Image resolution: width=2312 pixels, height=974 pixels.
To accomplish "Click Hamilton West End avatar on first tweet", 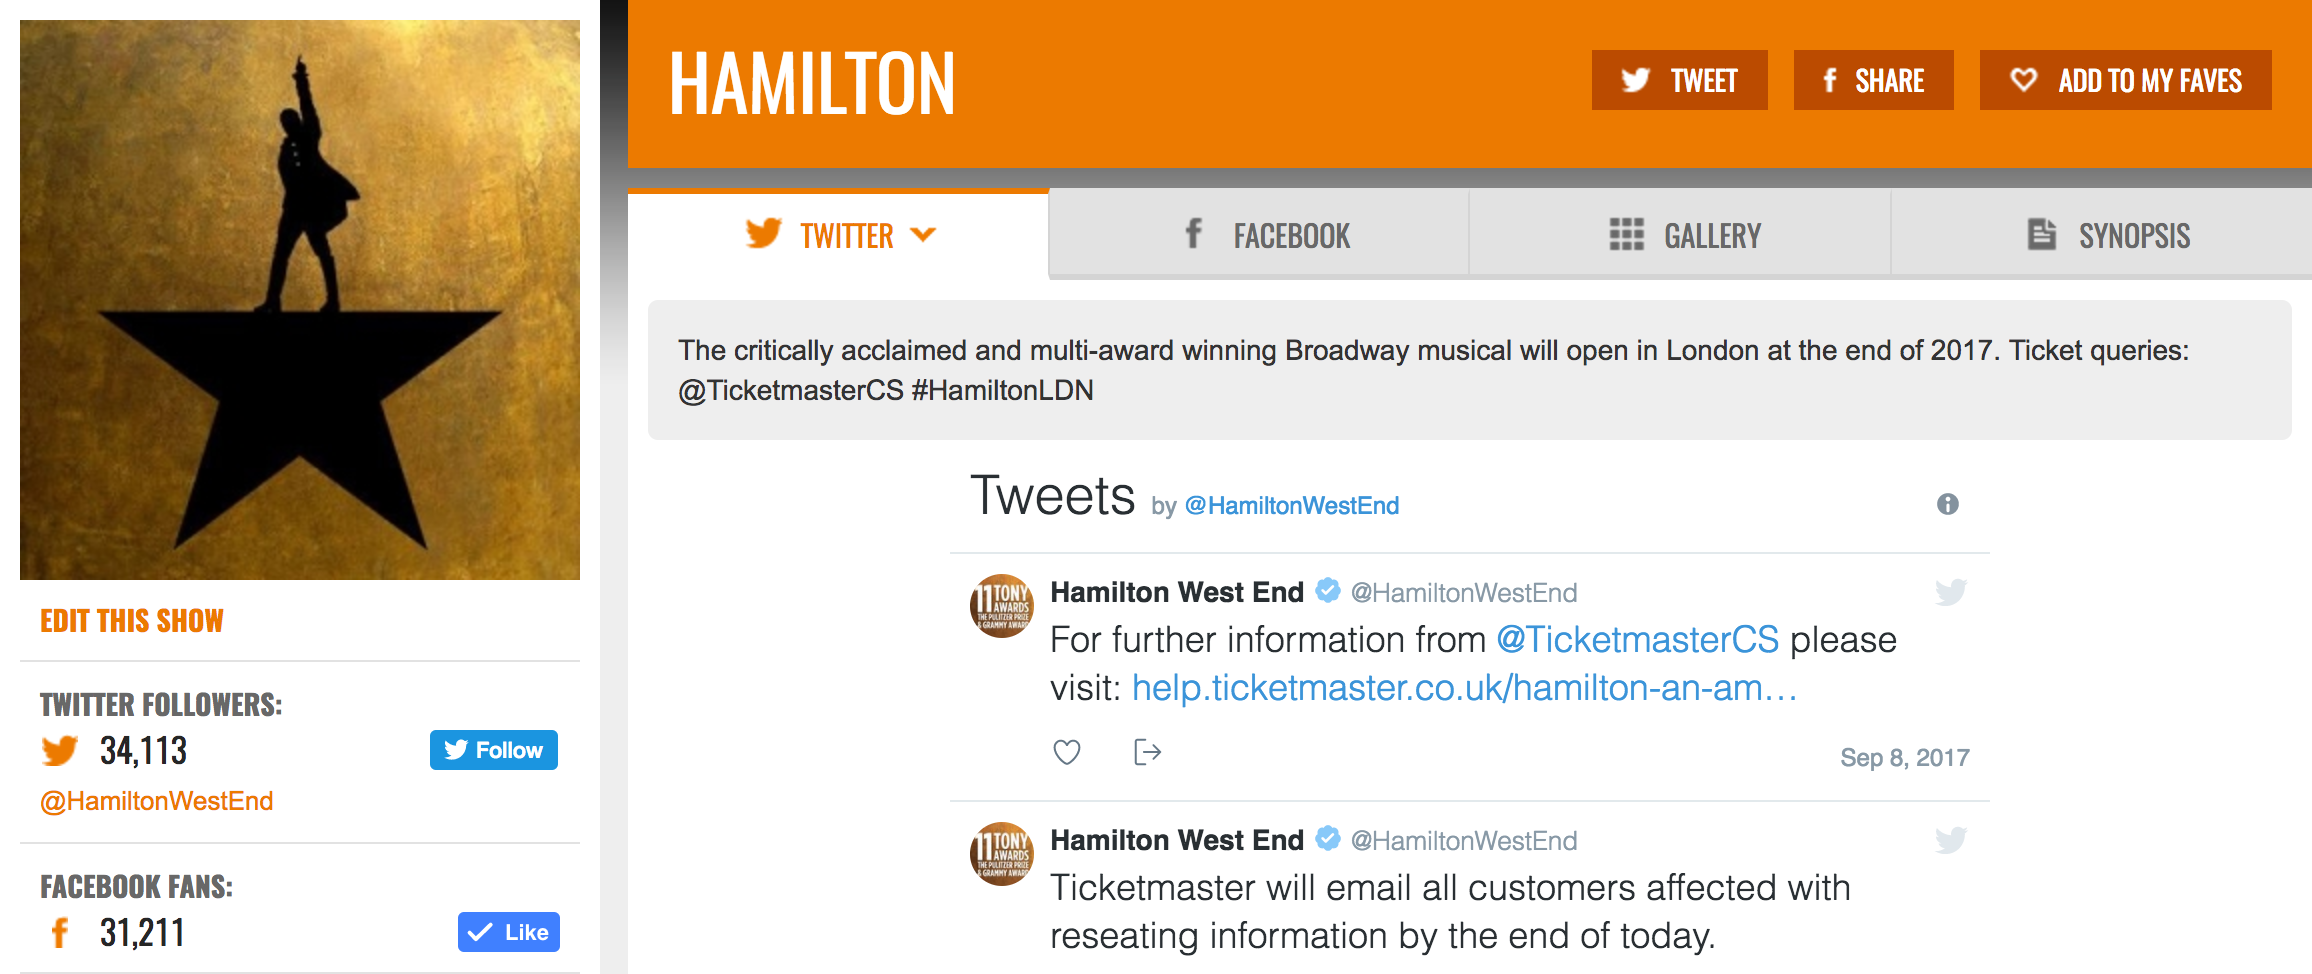I will click(1002, 606).
